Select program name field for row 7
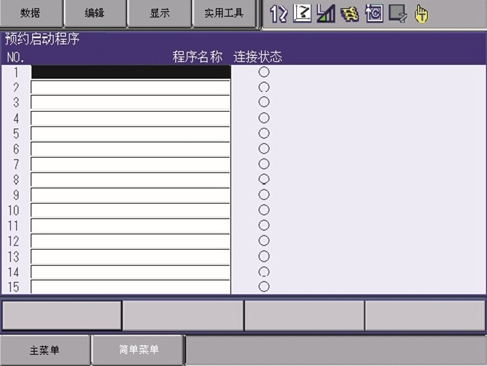 click(131, 164)
